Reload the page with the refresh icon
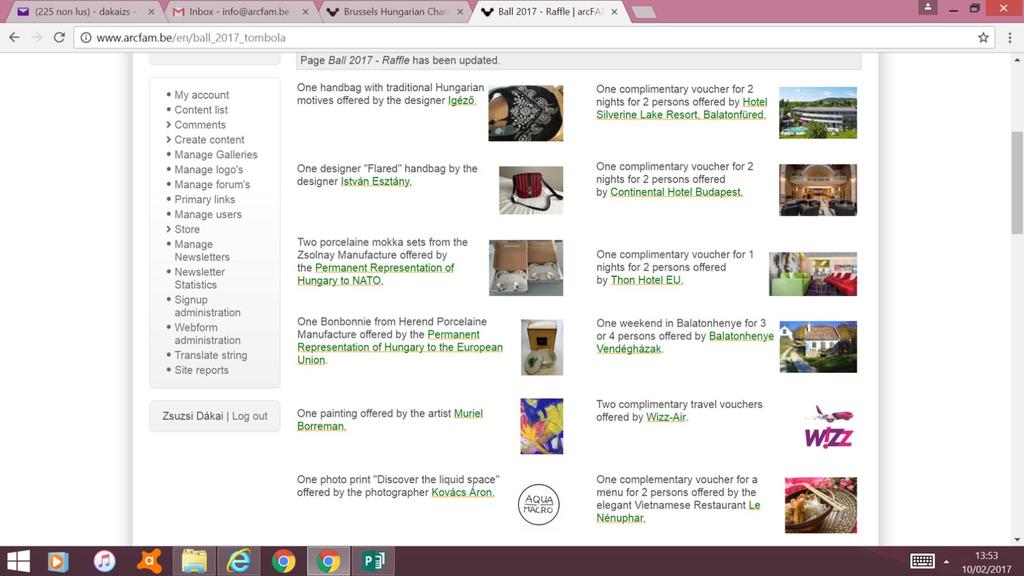The image size is (1024, 576). 59,38
